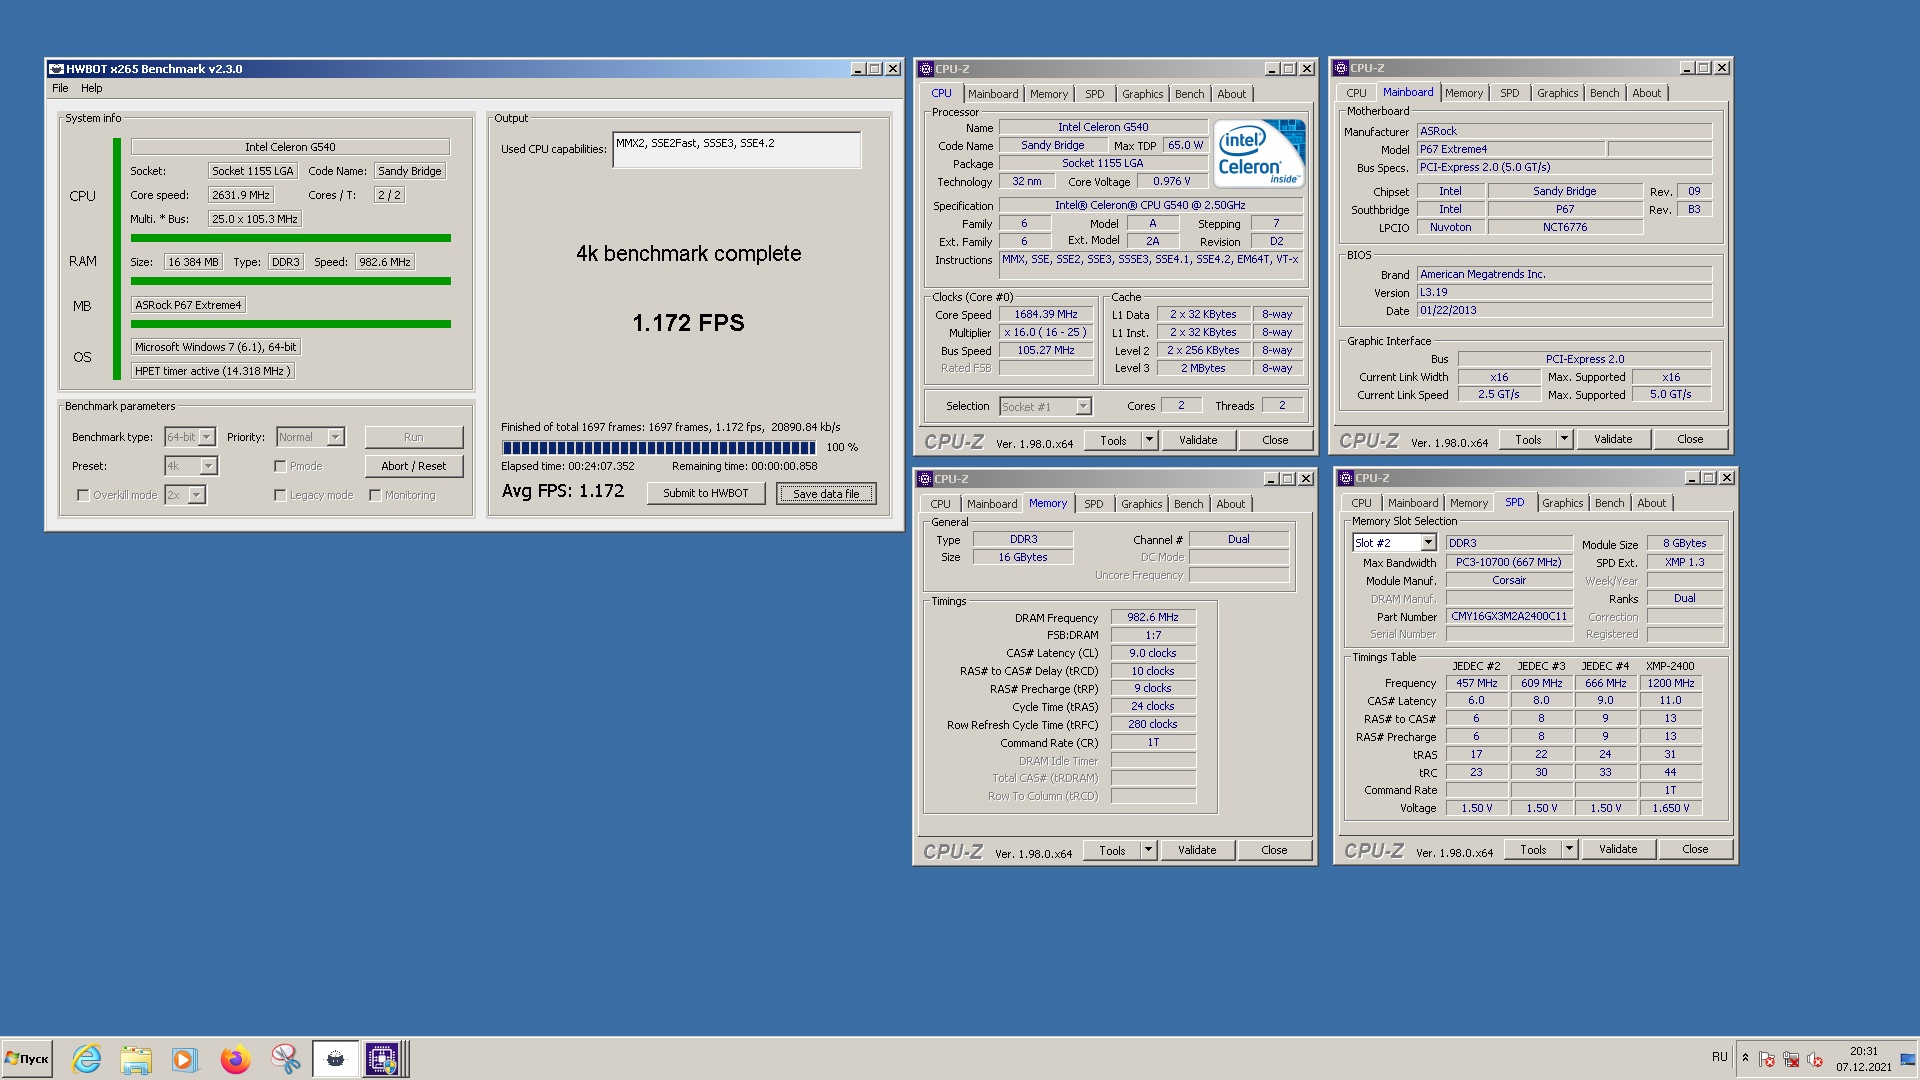Expand Tools arrow in CPU-Z Memory window
Screen dimensions: 1920x1080
pyautogui.click(x=1148, y=850)
